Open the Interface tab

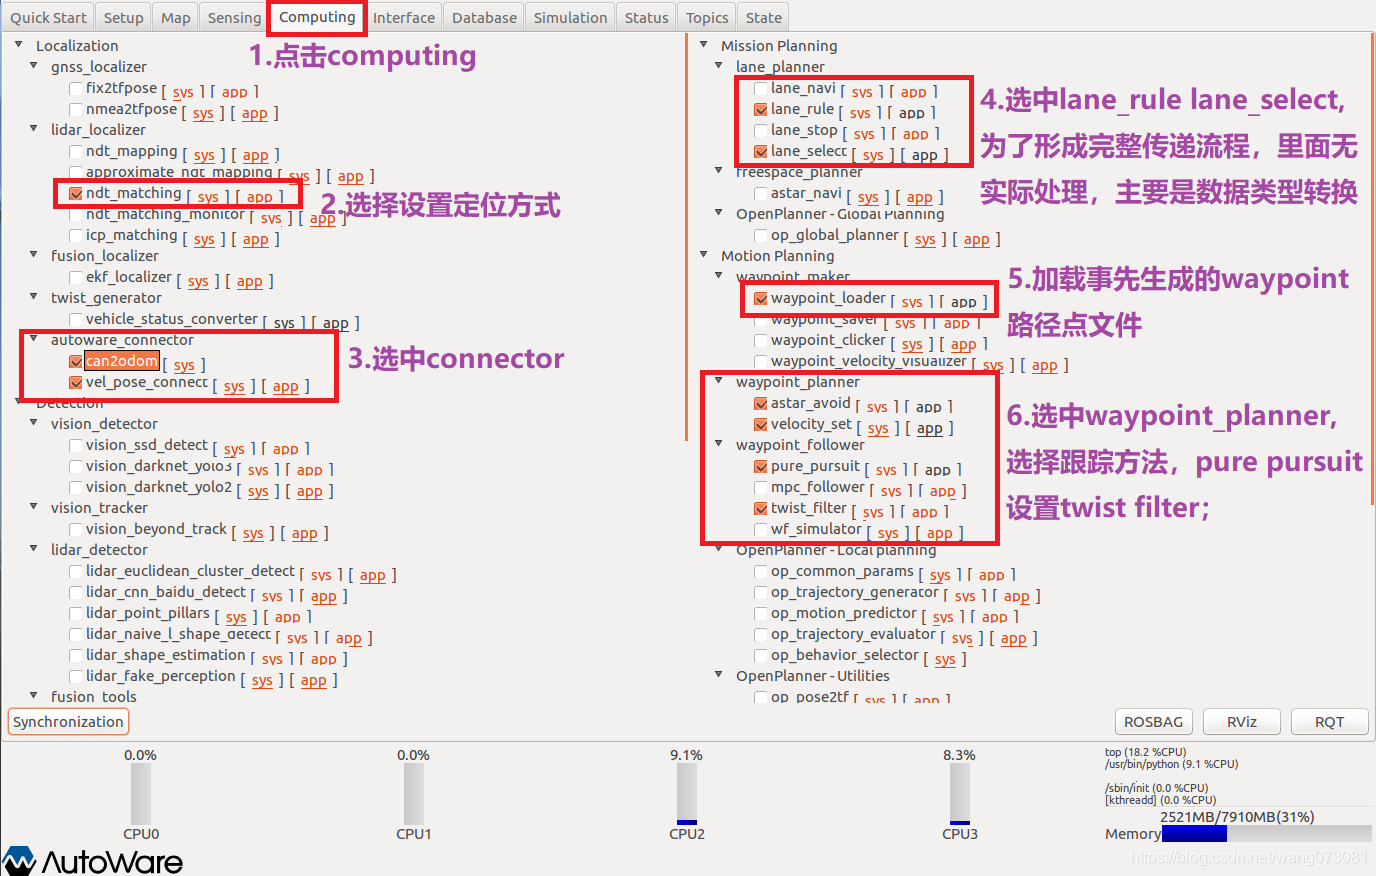tap(404, 17)
